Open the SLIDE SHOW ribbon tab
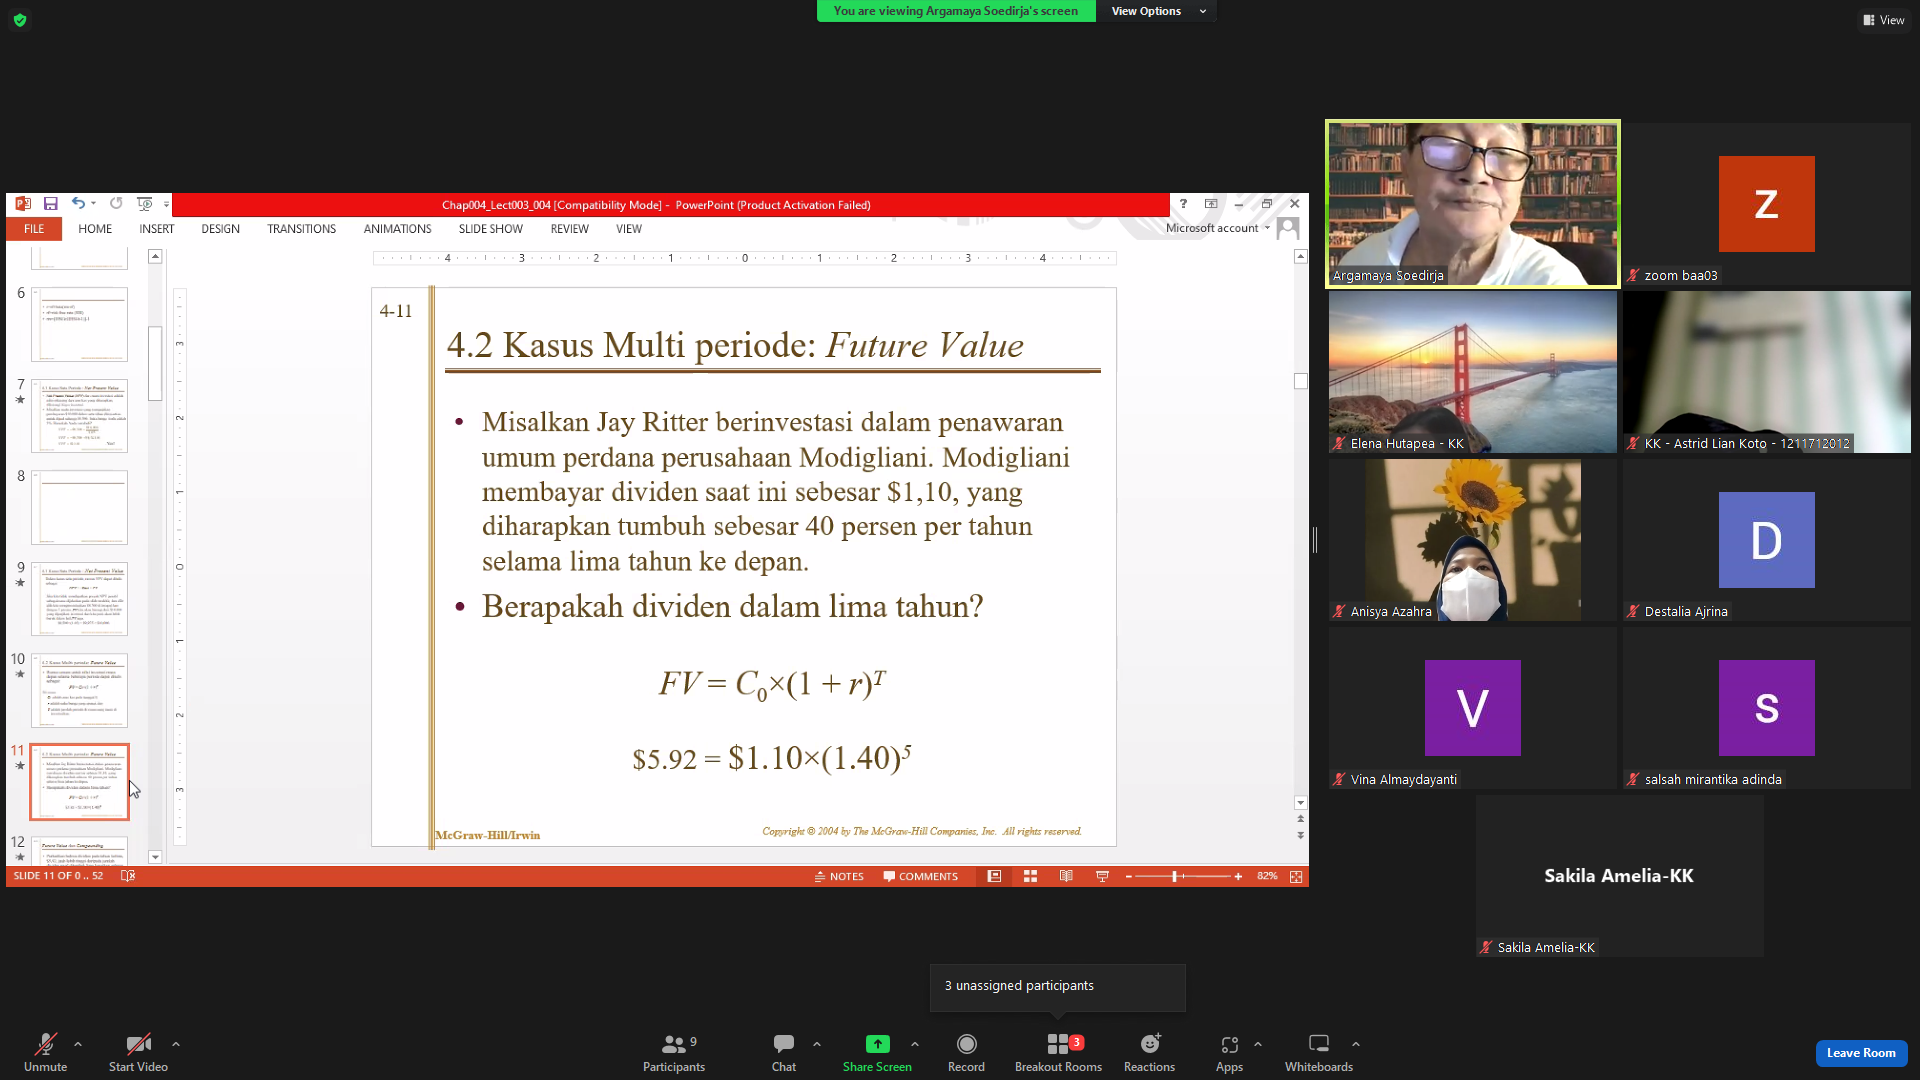Image resolution: width=1920 pixels, height=1080 pixels. 490,229
